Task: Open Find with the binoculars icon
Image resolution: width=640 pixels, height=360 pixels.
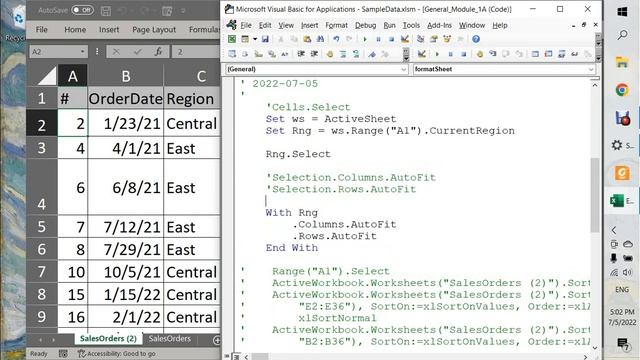Action: pyautogui.click(x=320, y=39)
